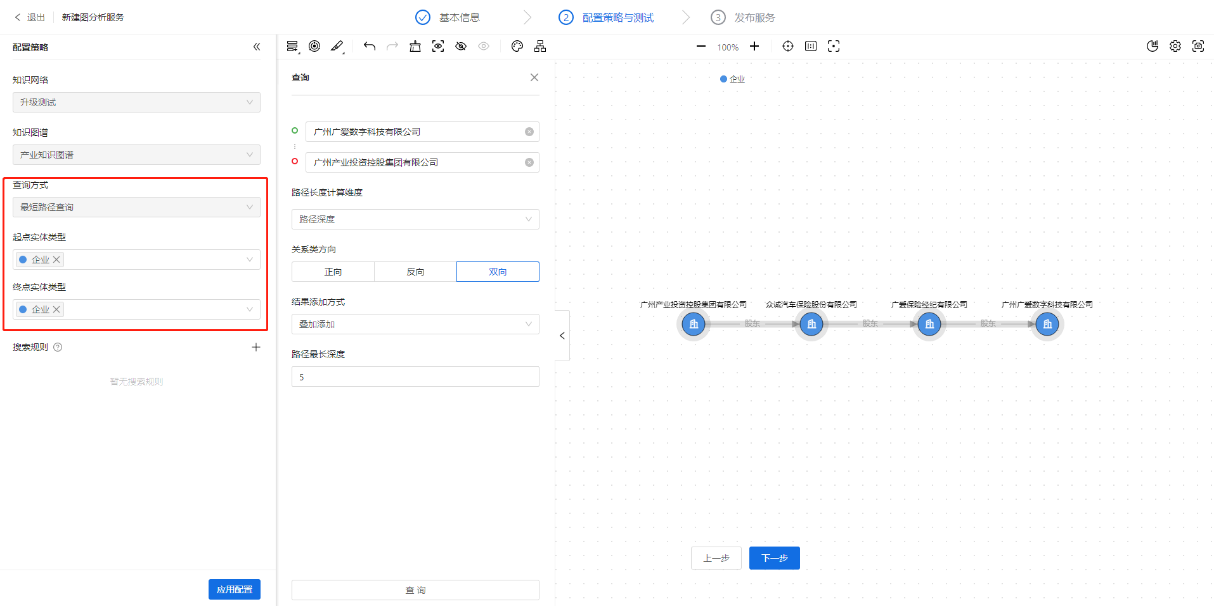1214x606 pixels.
Task: Expand the 终点实体类型 dropdown
Action: tap(250, 310)
